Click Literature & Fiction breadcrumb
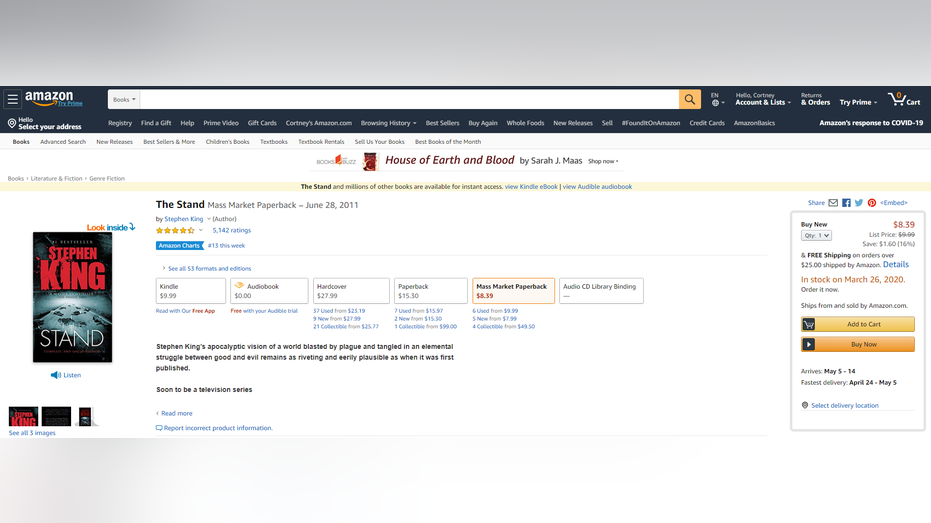Screen dimensions: 931x523 tap(56, 179)
